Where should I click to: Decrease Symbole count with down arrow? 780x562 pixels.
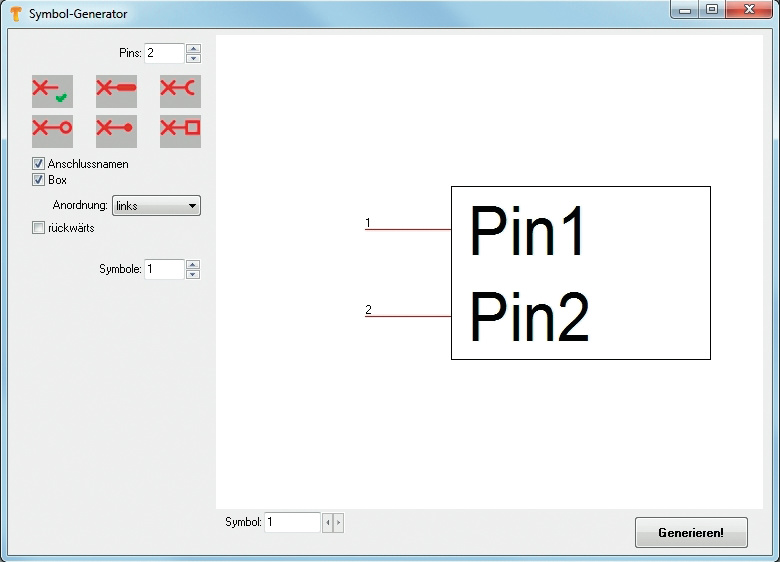(193, 274)
